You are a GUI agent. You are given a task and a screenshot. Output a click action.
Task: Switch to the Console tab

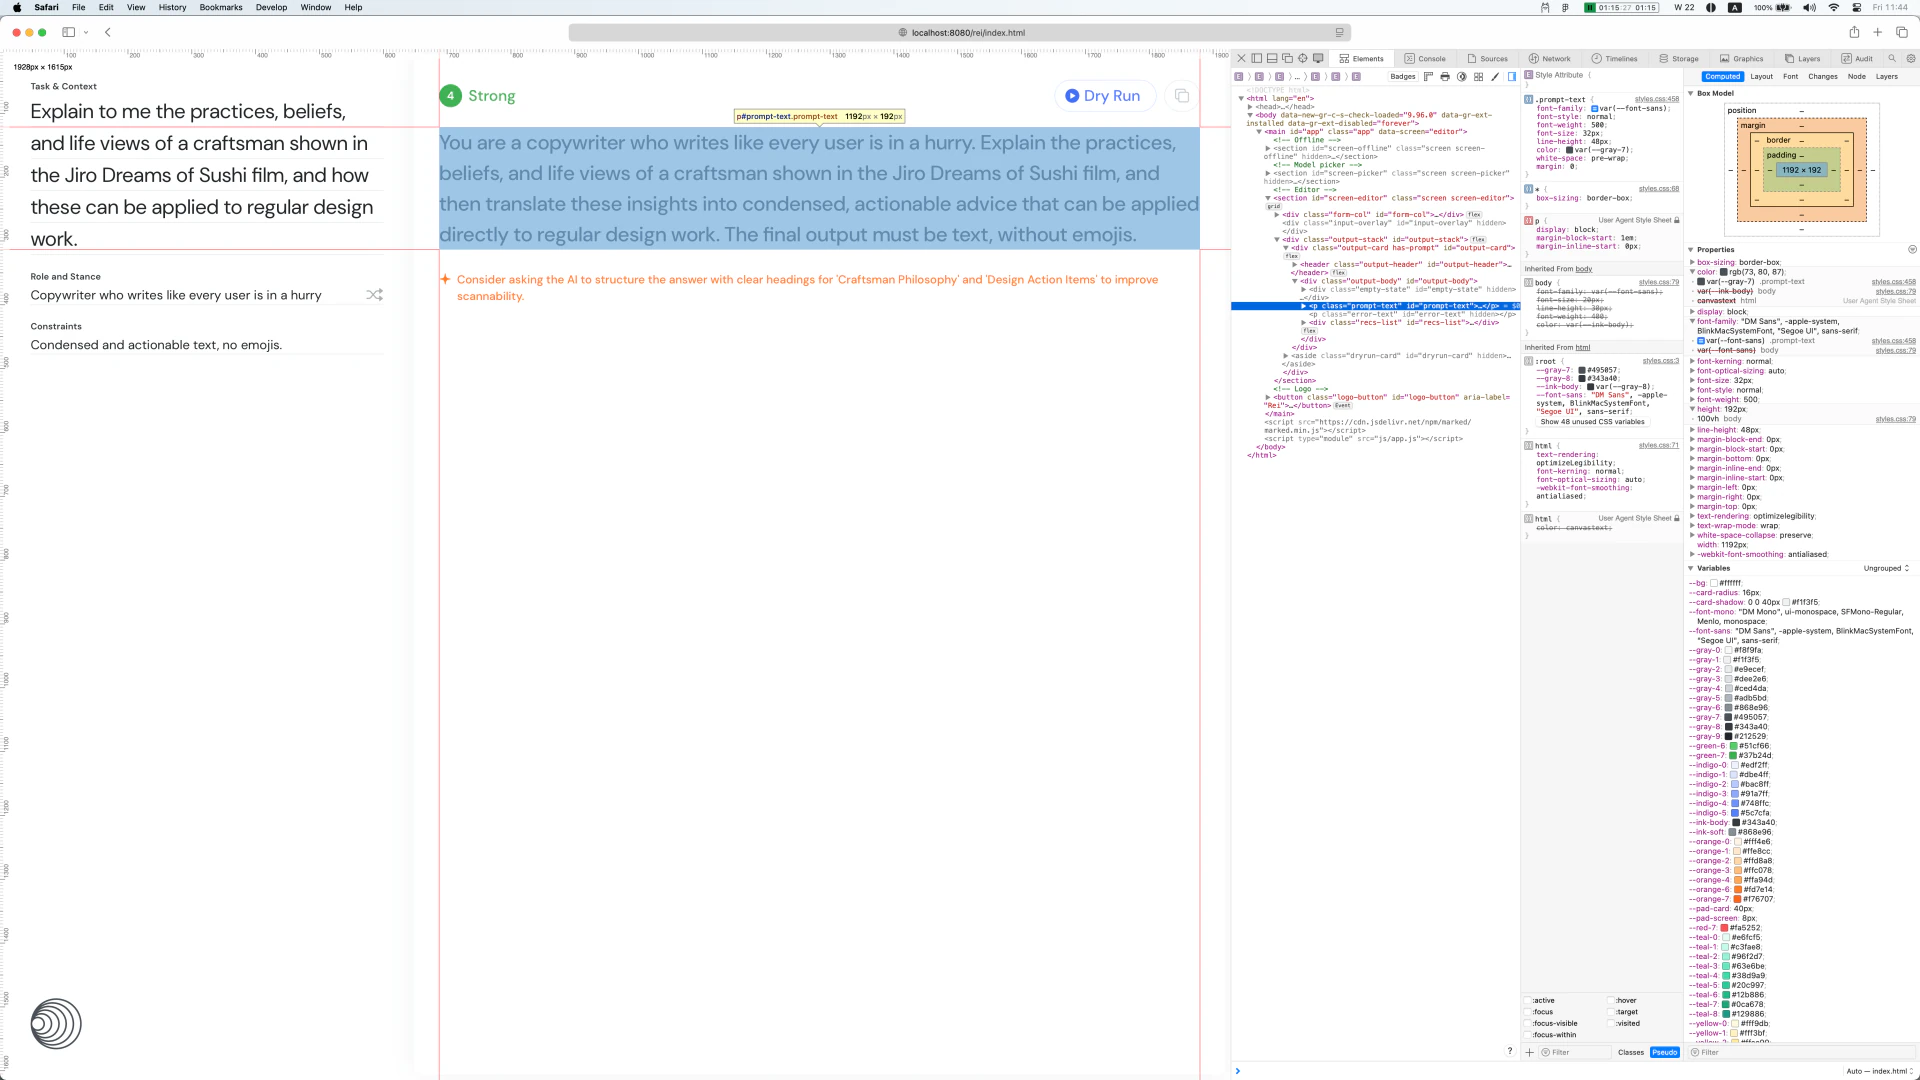point(1425,59)
